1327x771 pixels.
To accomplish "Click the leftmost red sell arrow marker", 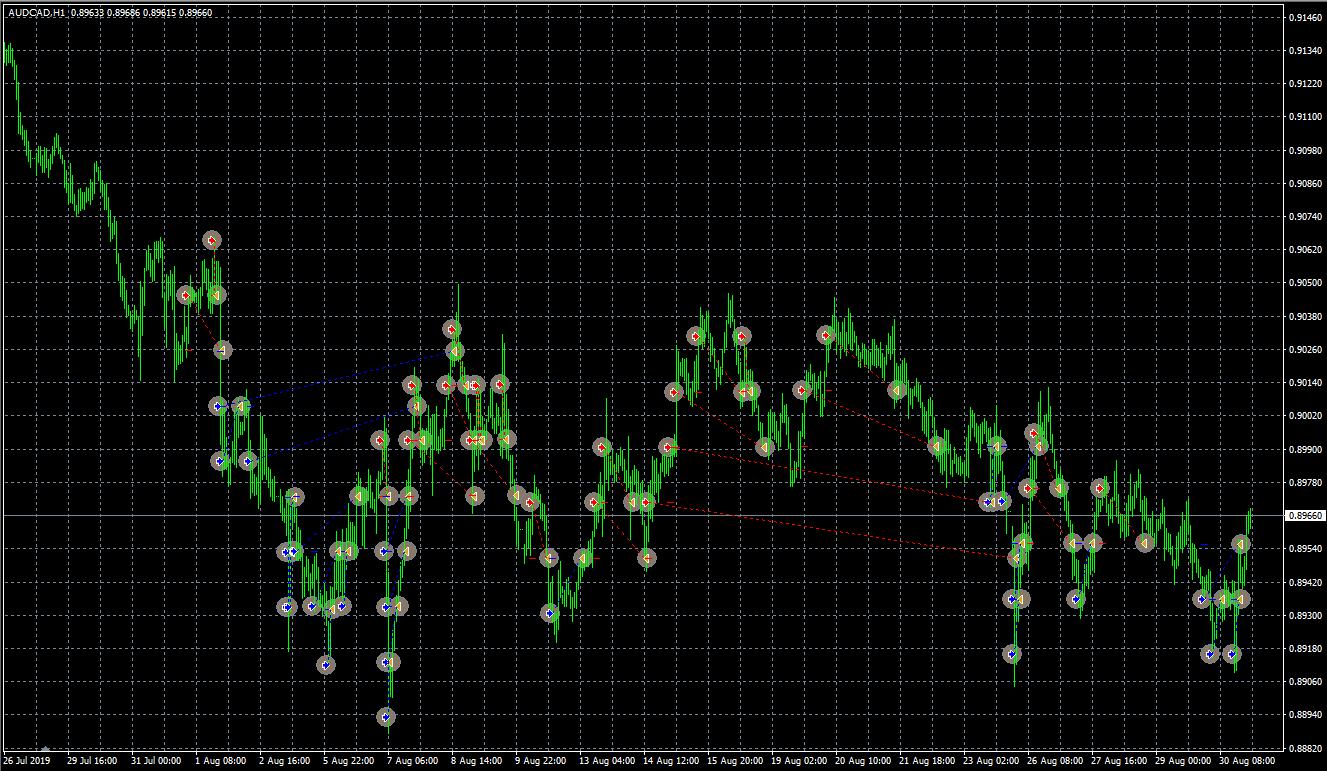I will [x=185, y=295].
